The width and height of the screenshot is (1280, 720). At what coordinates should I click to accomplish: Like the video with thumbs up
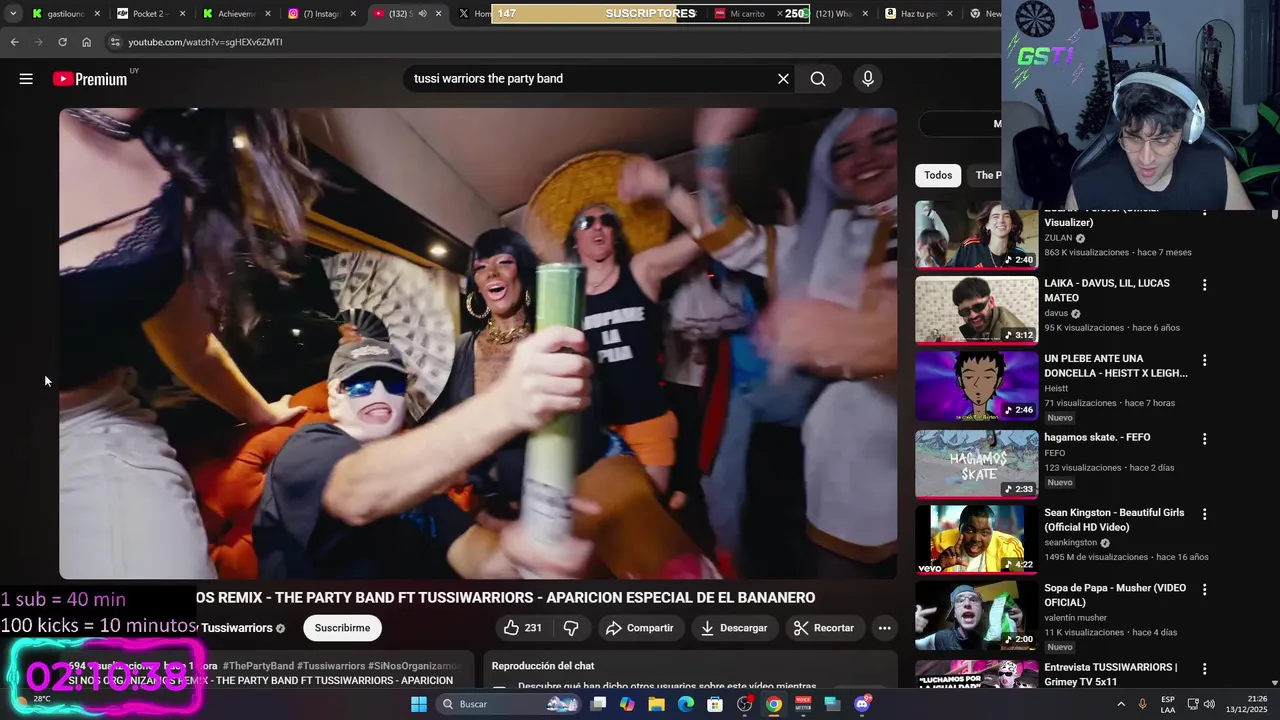[522, 628]
